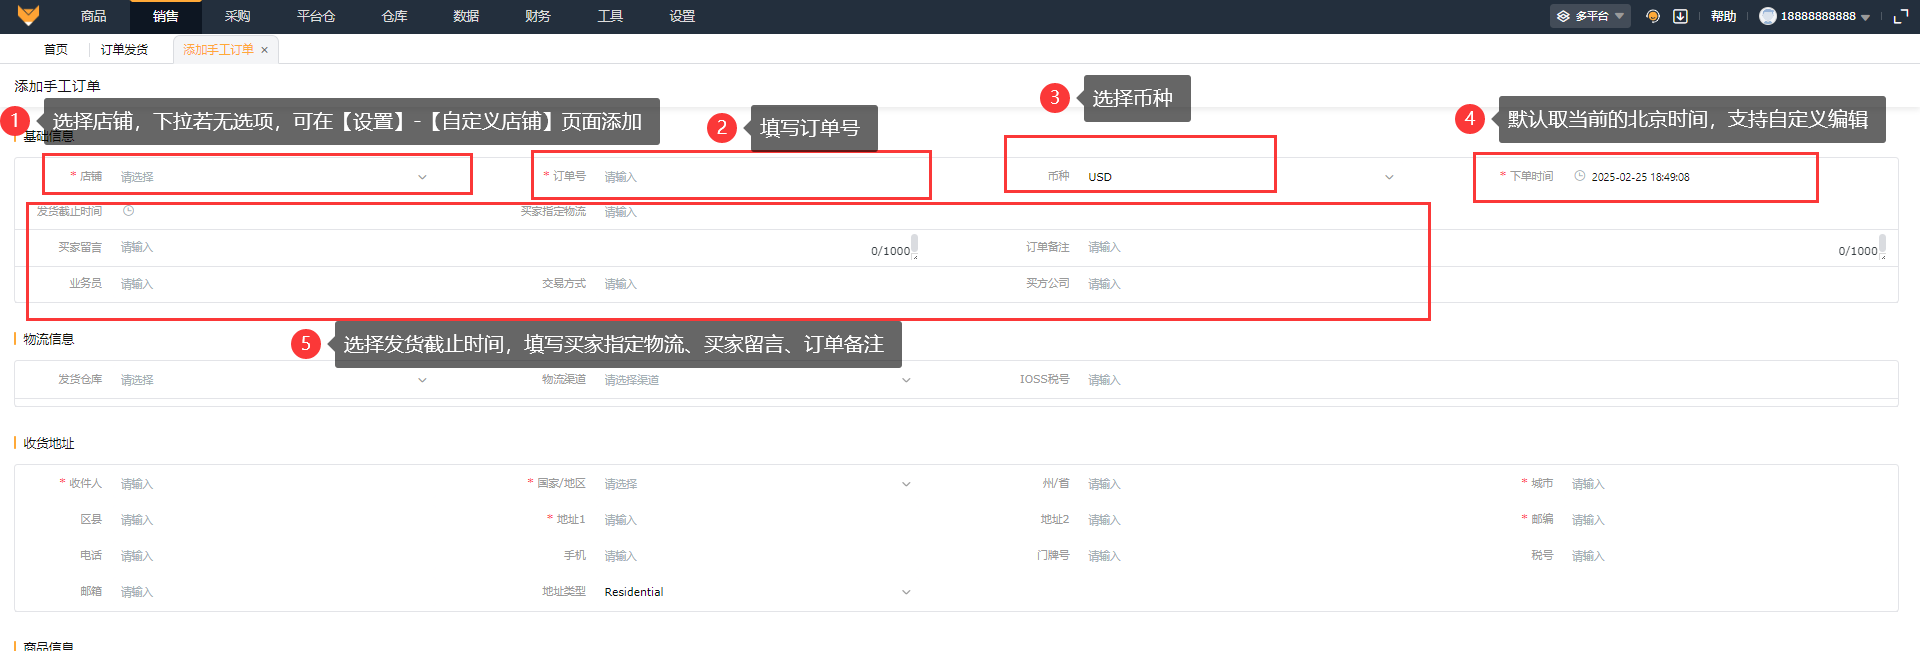Switch to the 首页 tab
Image resolution: width=1920 pixels, height=651 pixels.
pyautogui.click(x=56, y=50)
